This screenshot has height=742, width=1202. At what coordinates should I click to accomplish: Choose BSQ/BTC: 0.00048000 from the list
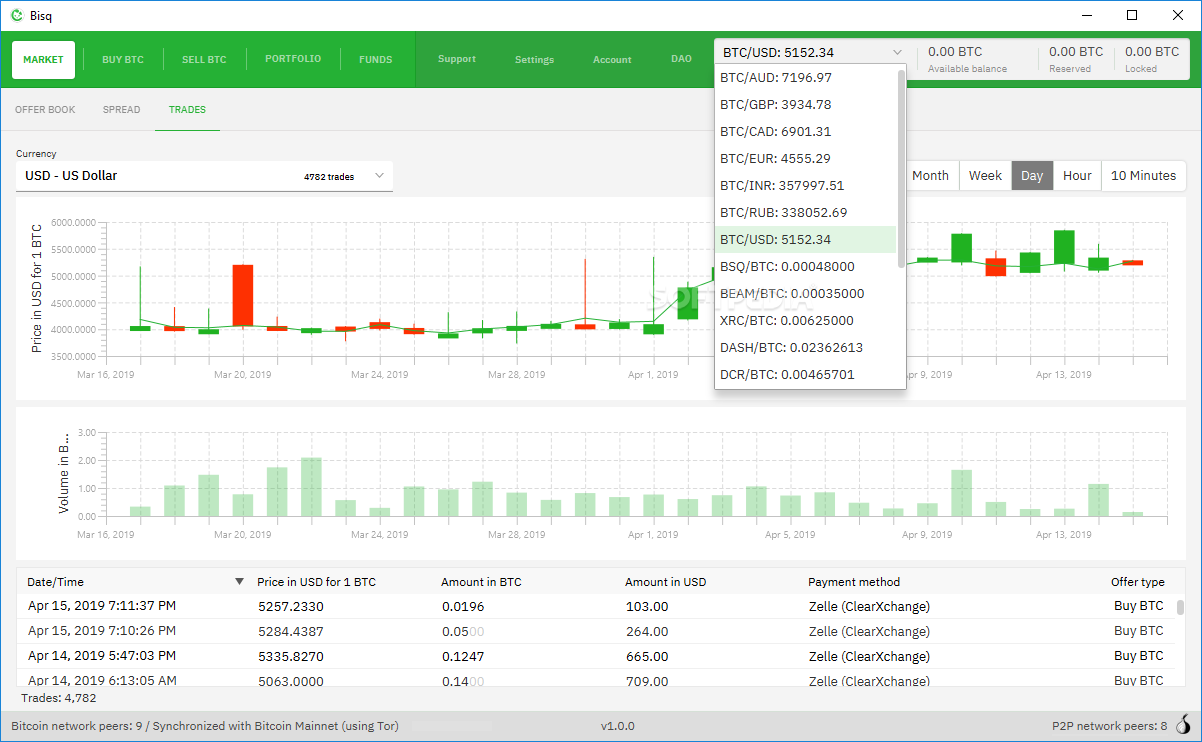pyautogui.click(x=806, y=266)
